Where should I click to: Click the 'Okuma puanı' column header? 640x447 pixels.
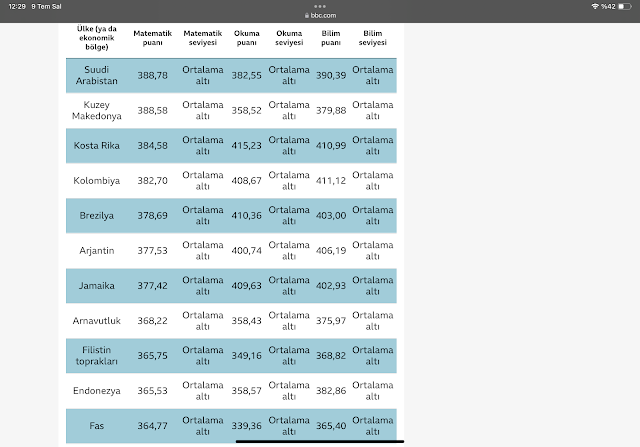tap(246, 39)
